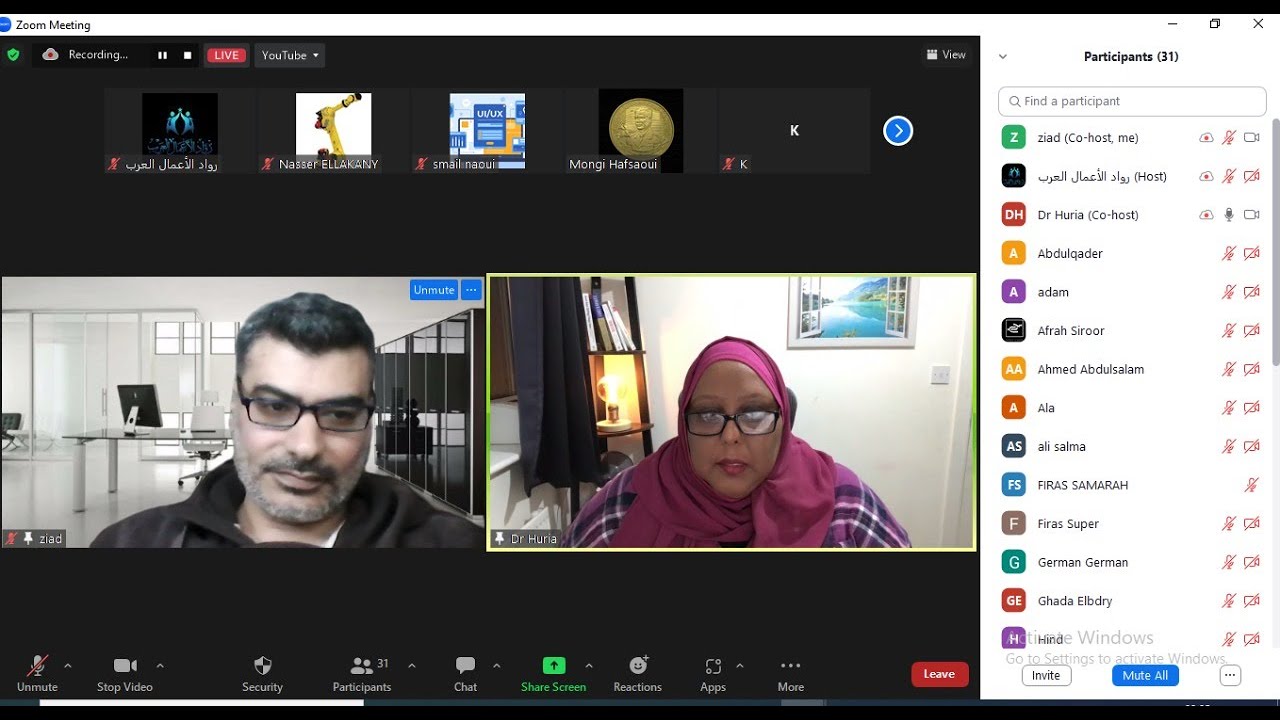Screen dimensions: 1280x720
Task: Select the Dr Huria video tile
Action: [732, 412]
